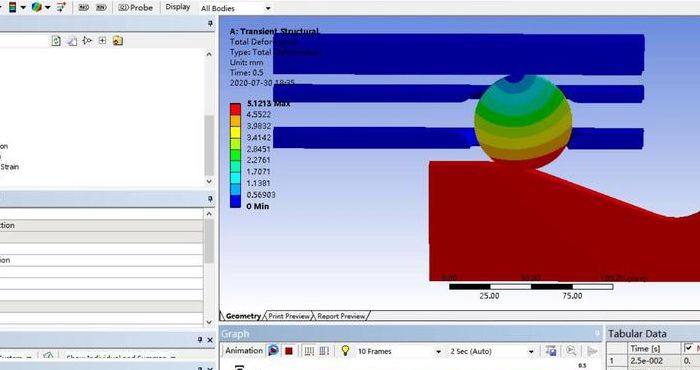Click the Probe tool in the toolbar

[x=136, y=8]
